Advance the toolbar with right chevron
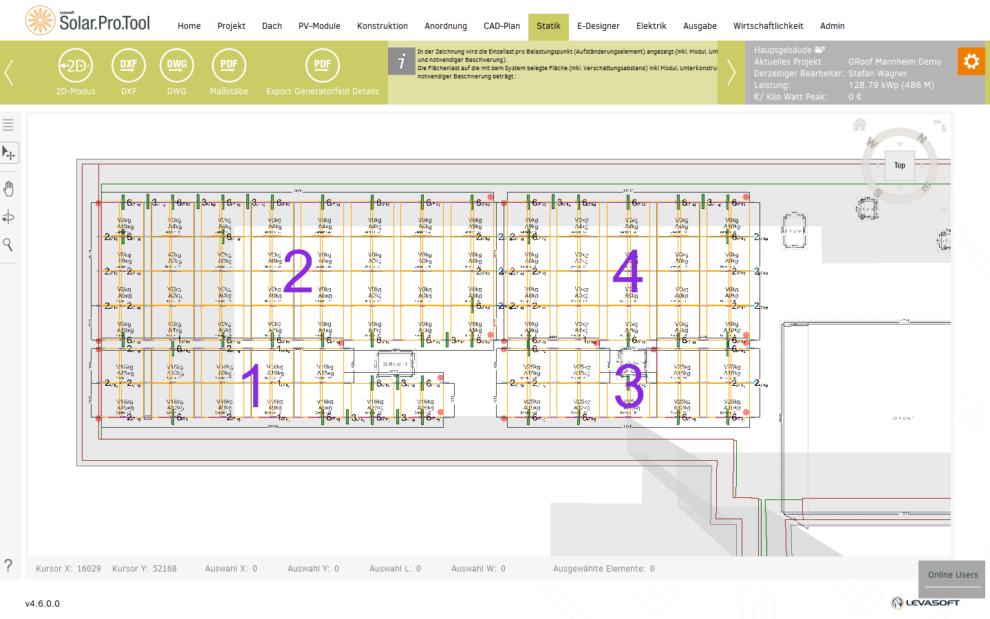The image size is (990, 619). coord(731,72)
